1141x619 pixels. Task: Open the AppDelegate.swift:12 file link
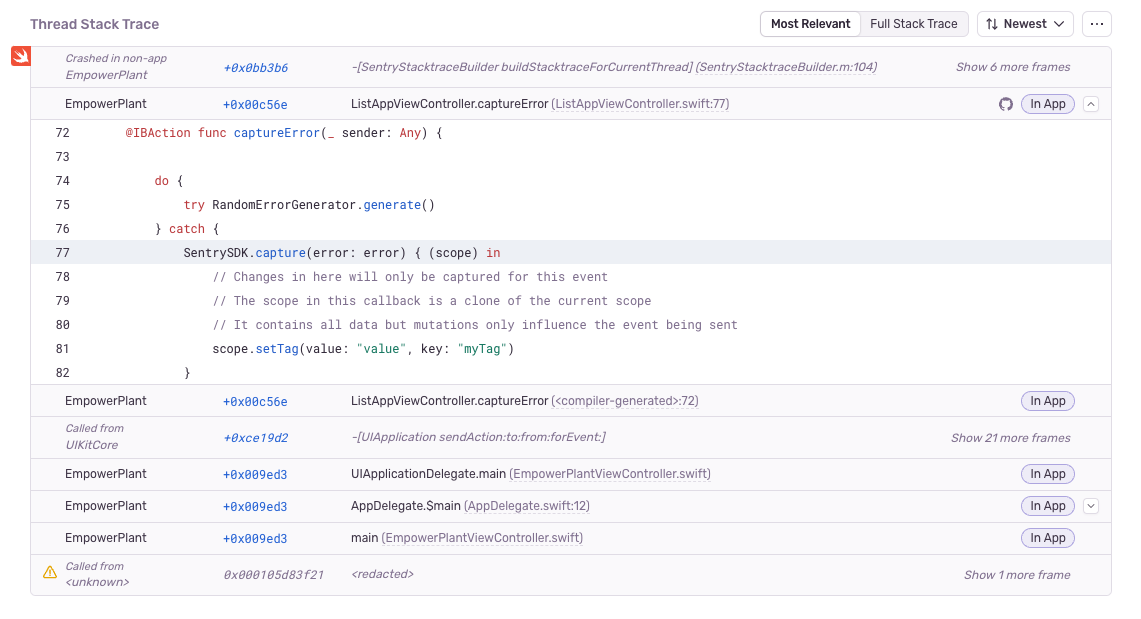(x=525, y=506)
